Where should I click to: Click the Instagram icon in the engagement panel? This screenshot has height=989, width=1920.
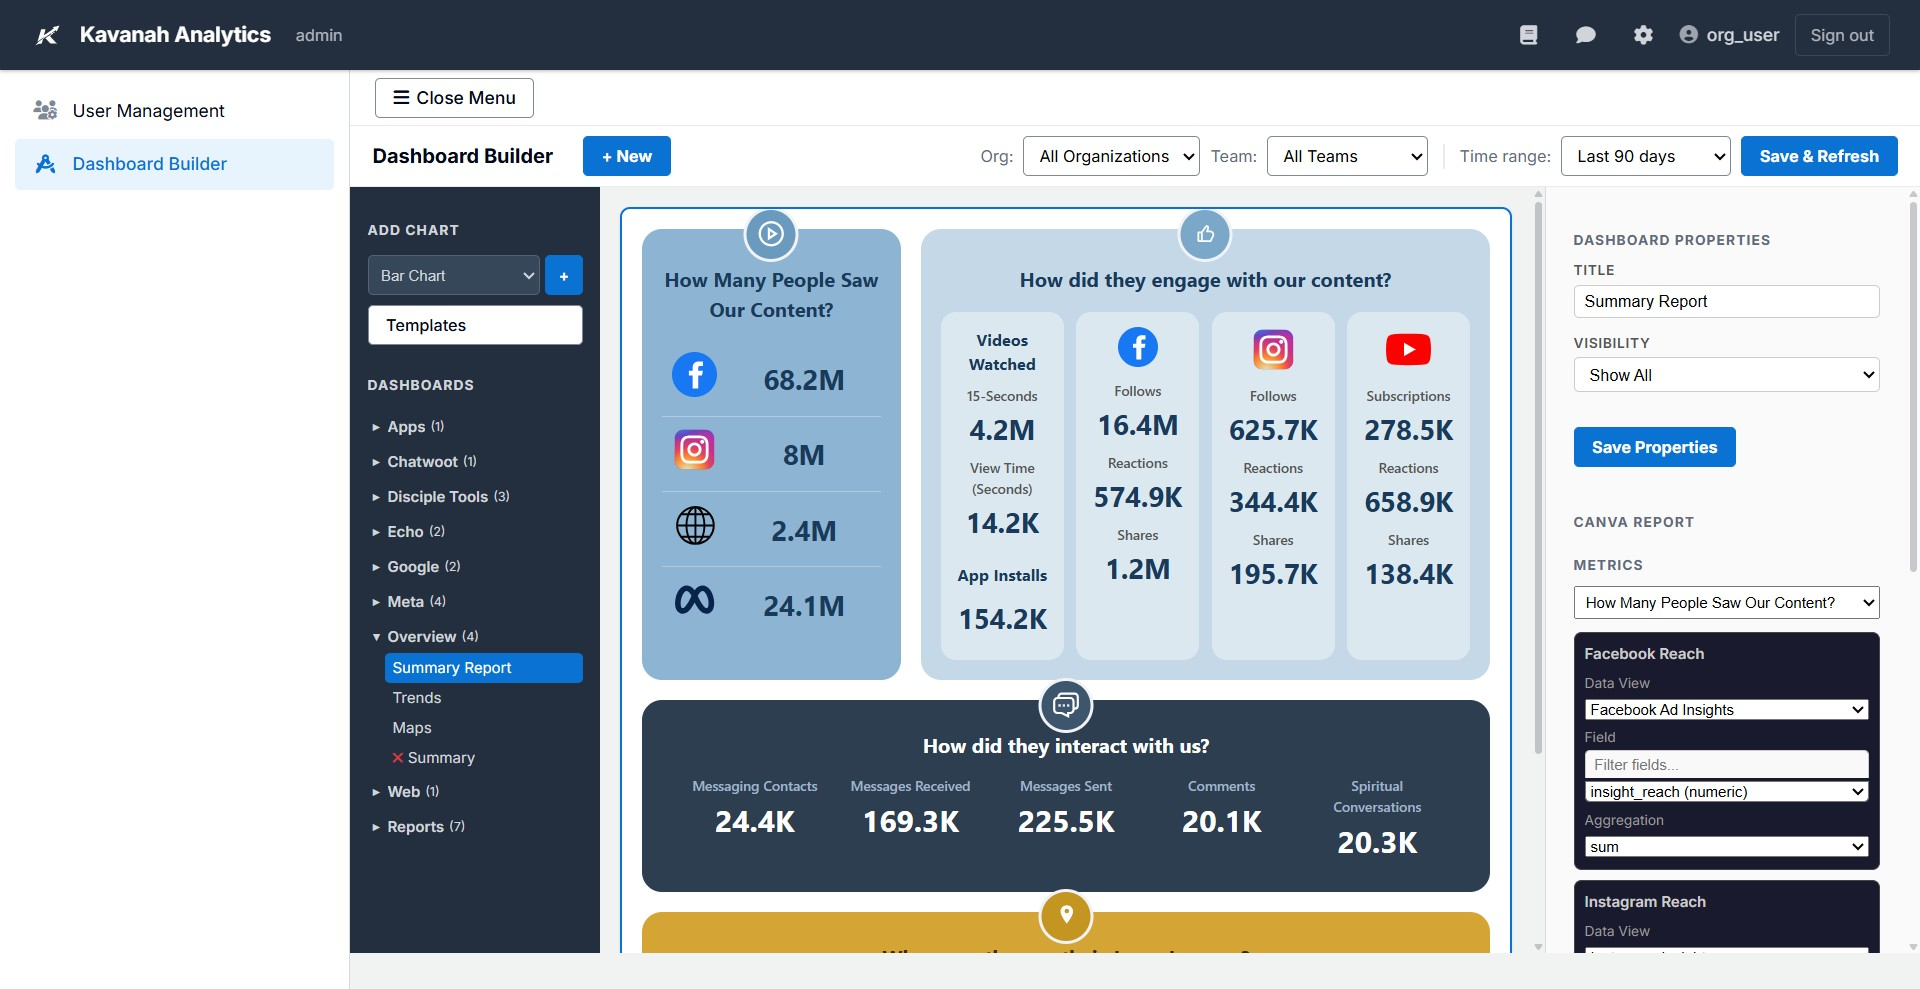[x=1272, y=349]
